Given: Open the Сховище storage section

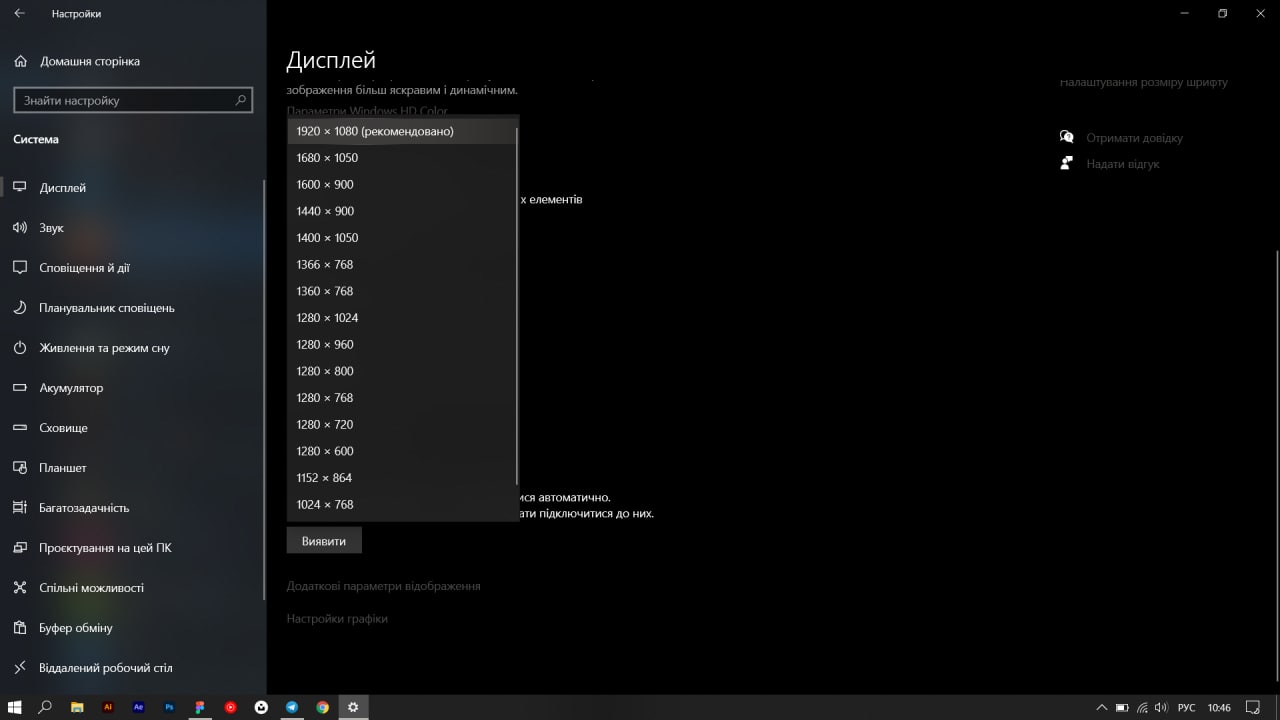Looking at the screenshot, I should pos(133,428).
